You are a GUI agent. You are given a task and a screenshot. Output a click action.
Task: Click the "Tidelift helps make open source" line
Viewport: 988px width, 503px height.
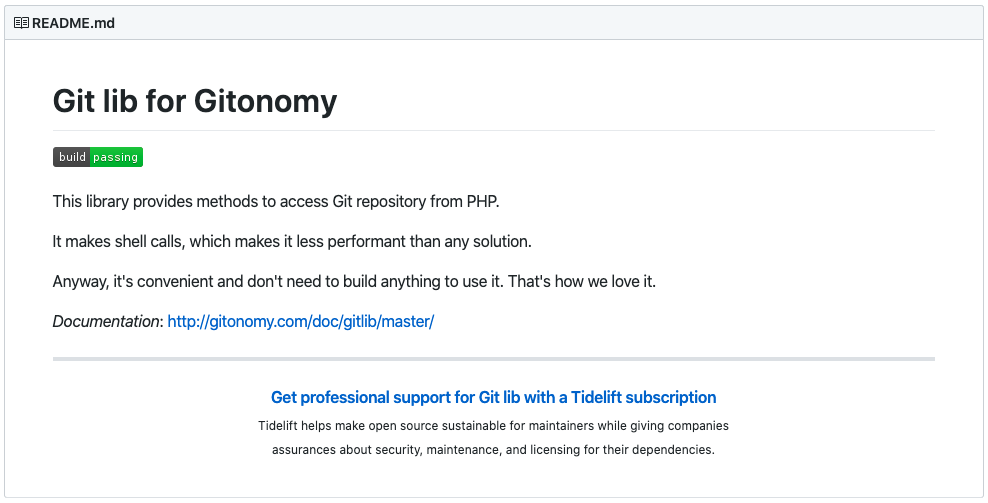pos(493,425)
